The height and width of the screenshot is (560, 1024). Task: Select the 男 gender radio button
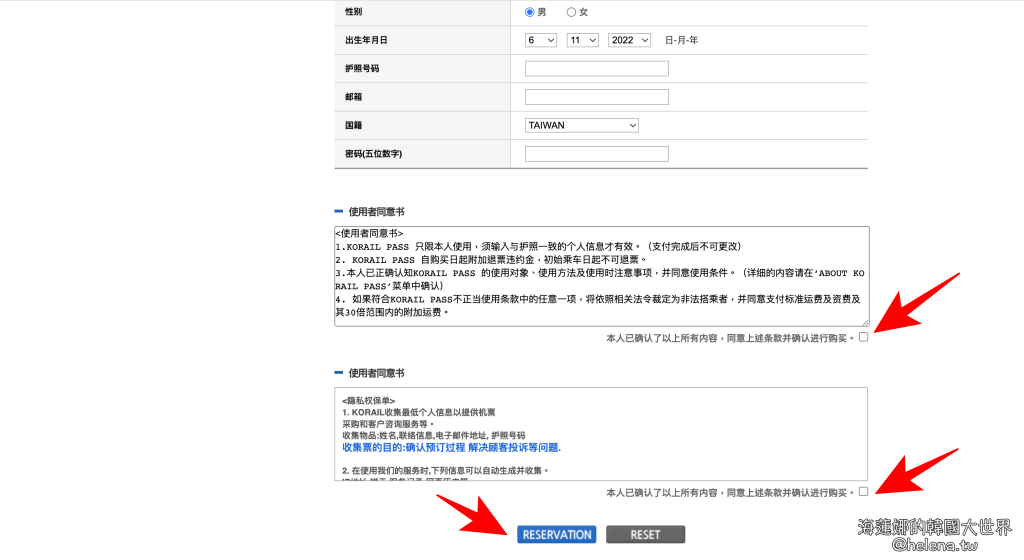click(530, 12)
